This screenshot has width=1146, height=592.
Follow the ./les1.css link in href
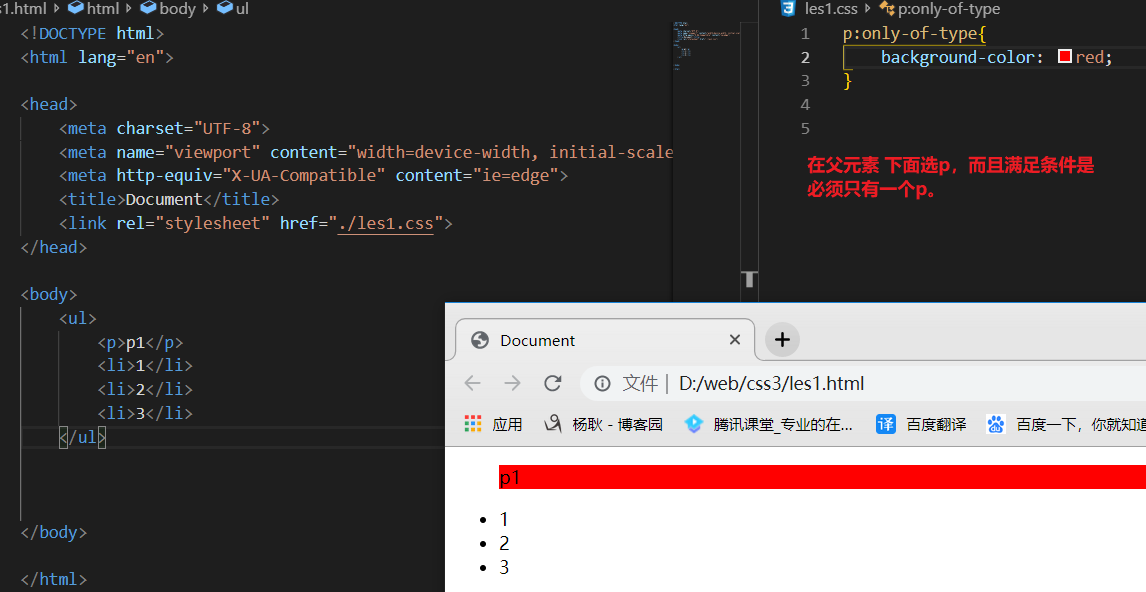point(386,223)
